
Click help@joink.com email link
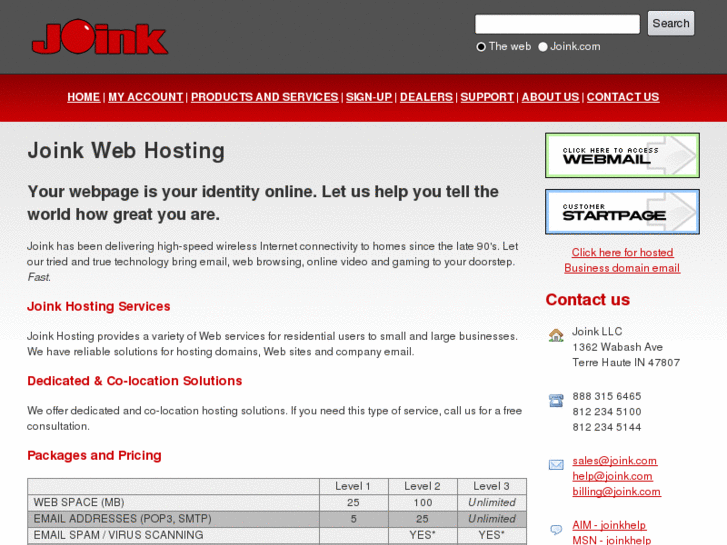(x=612, y=476)
